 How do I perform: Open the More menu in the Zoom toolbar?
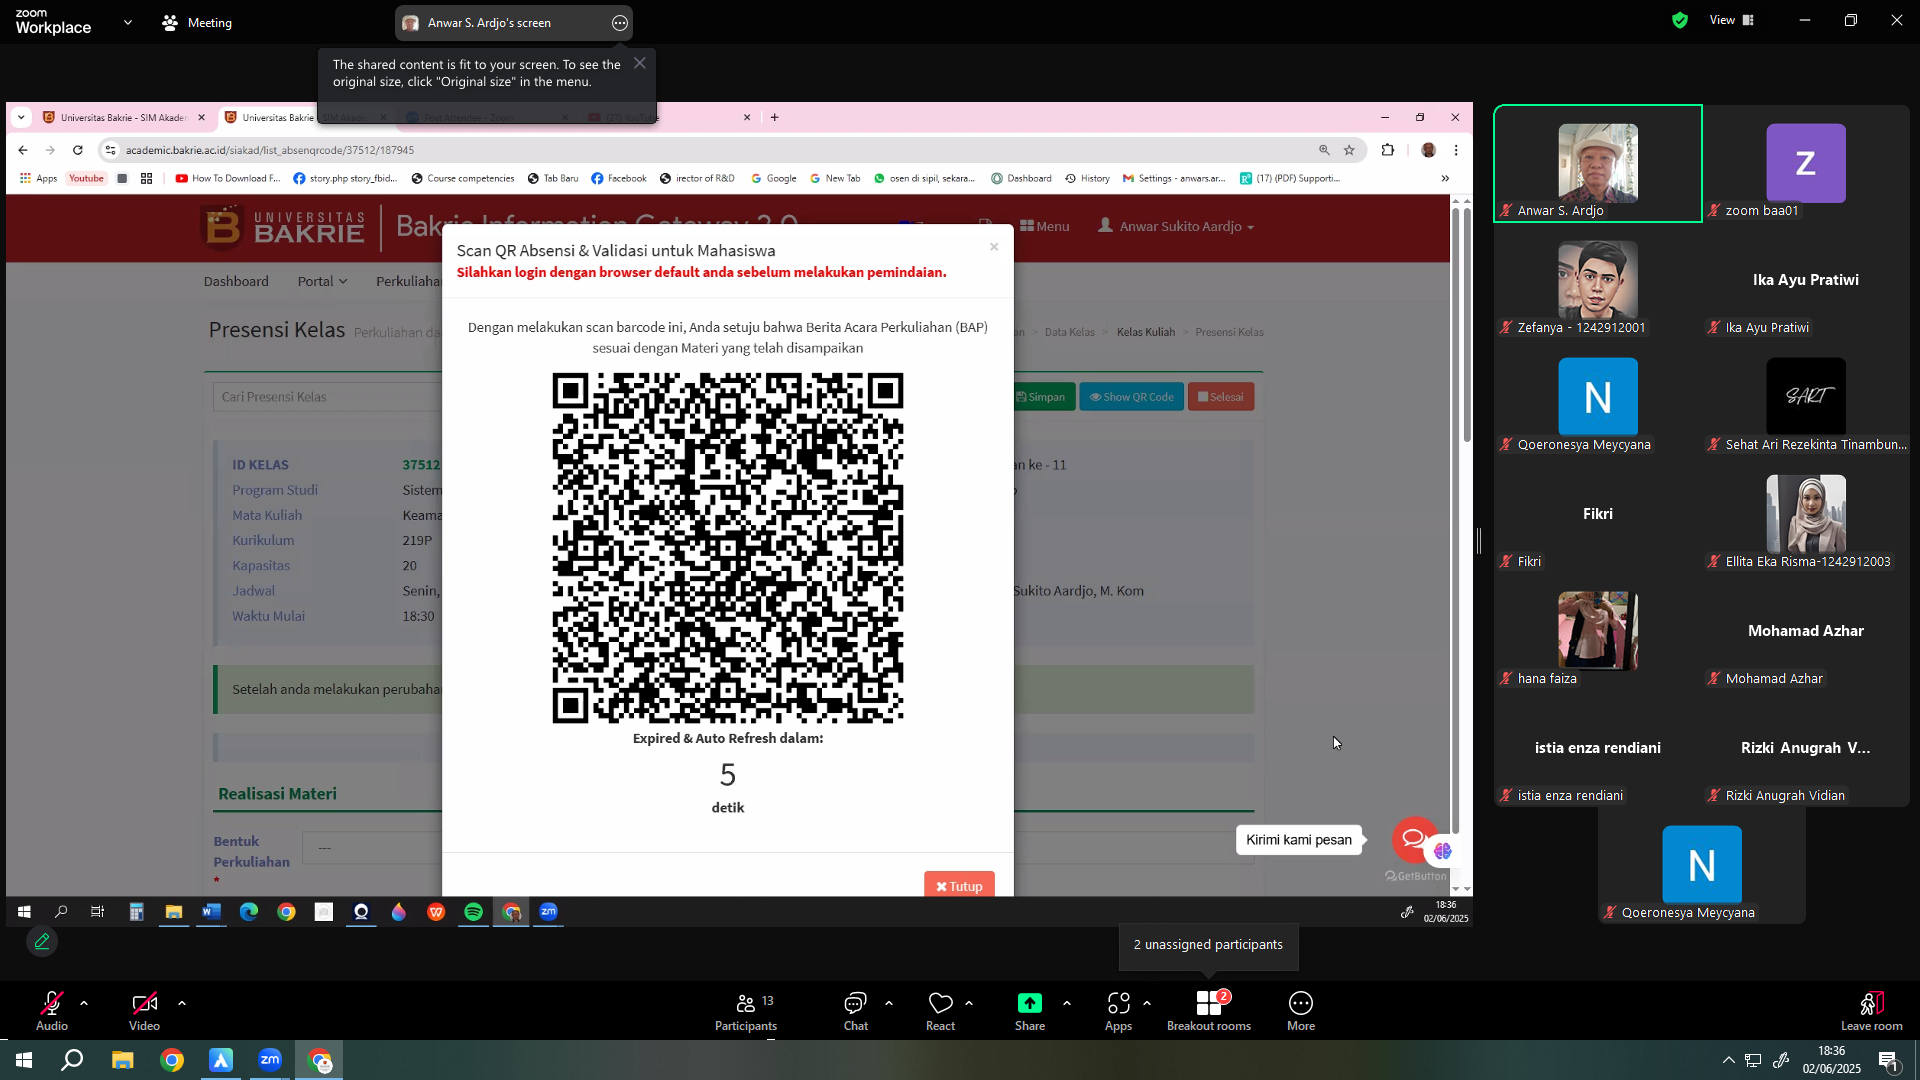pyautogui.click(x=1301, y=1010)
